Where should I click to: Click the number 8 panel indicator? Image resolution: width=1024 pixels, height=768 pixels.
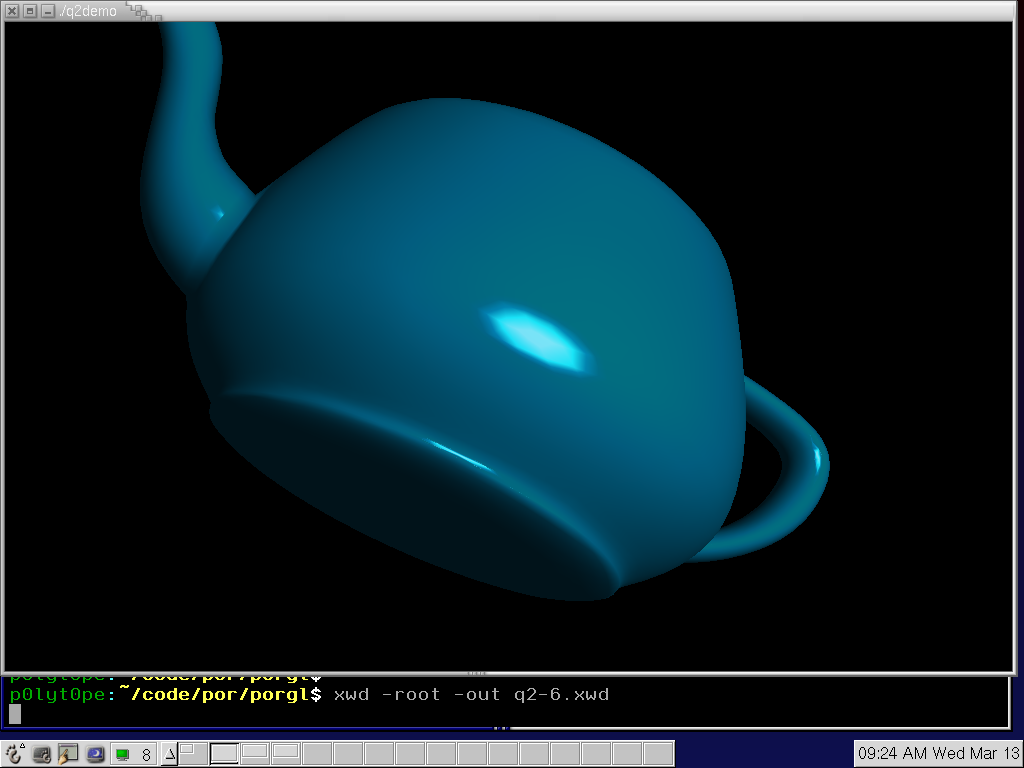click(146, 755)
